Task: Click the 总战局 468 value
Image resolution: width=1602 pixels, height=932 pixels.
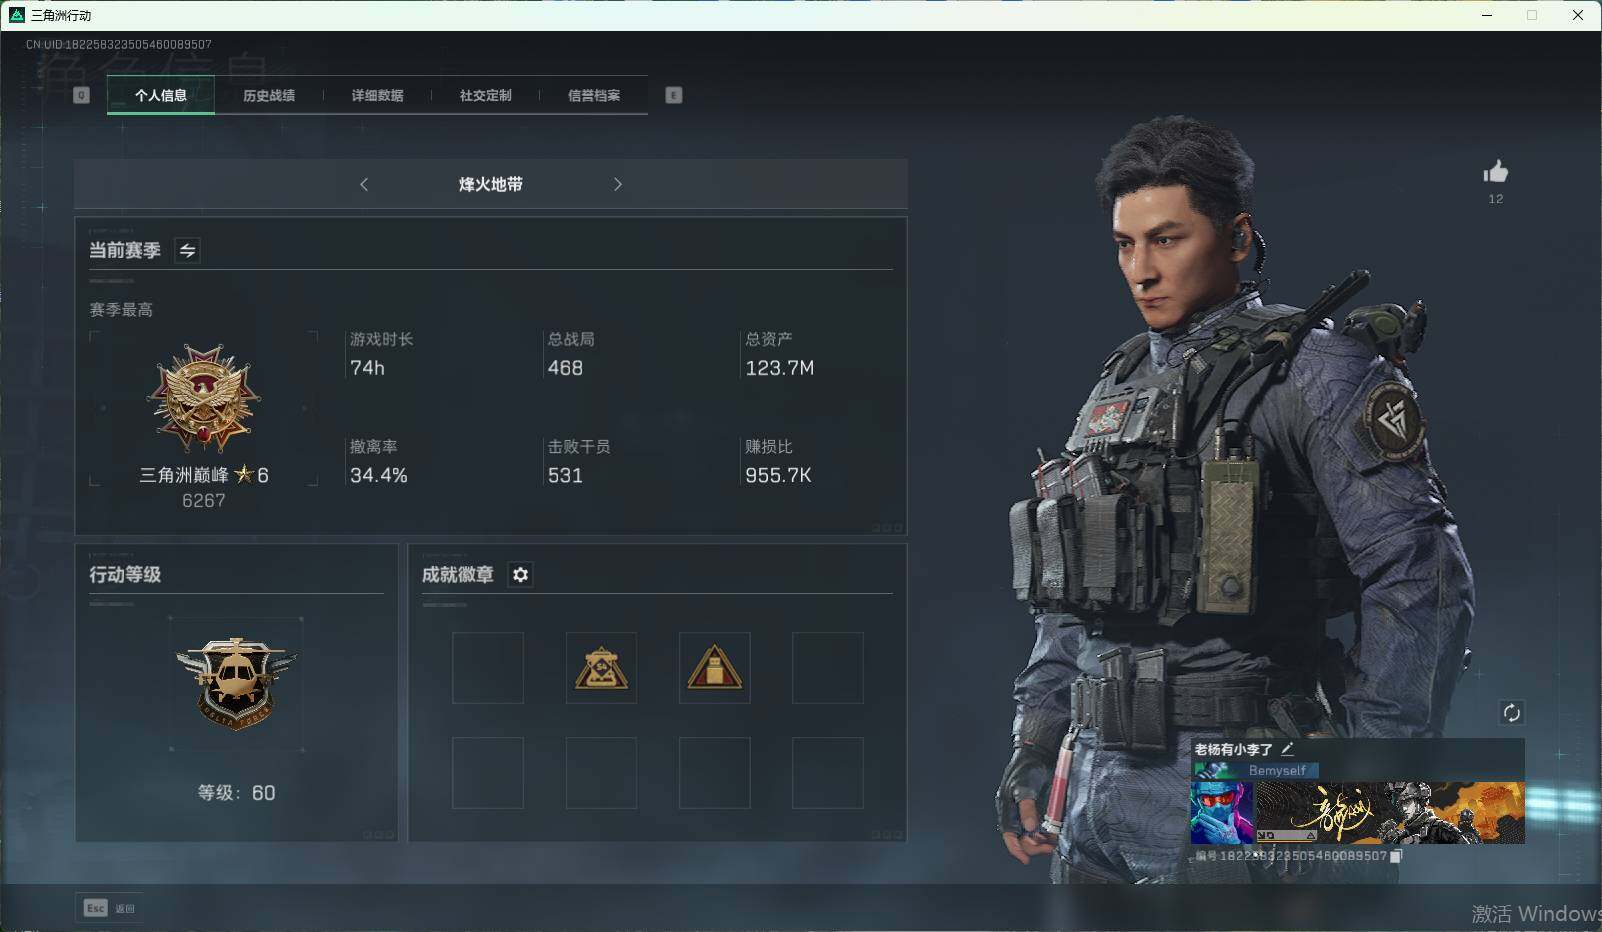Action: pos(565,368)
